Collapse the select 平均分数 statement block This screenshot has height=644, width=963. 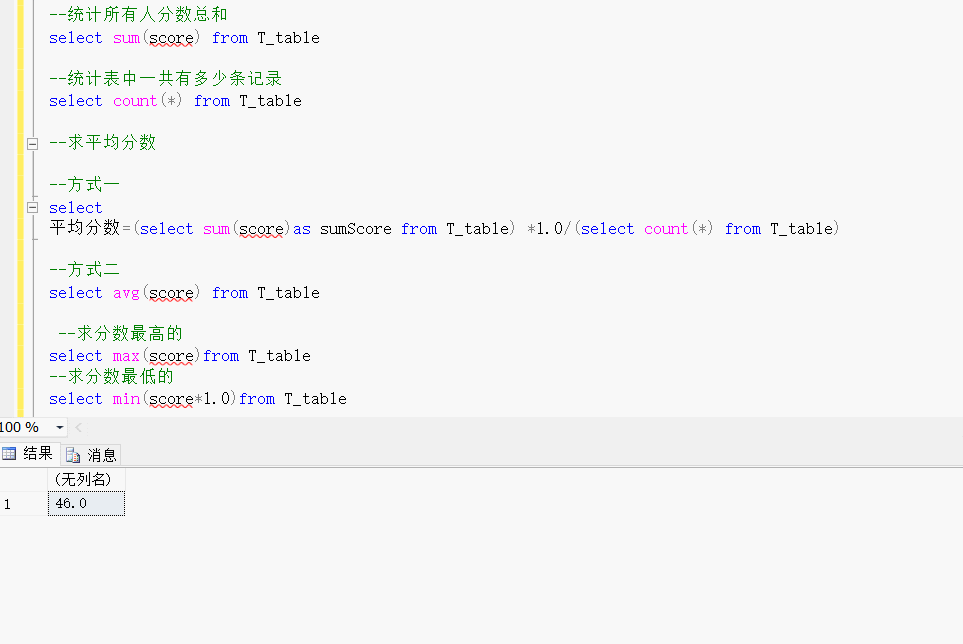click(33, 208)
